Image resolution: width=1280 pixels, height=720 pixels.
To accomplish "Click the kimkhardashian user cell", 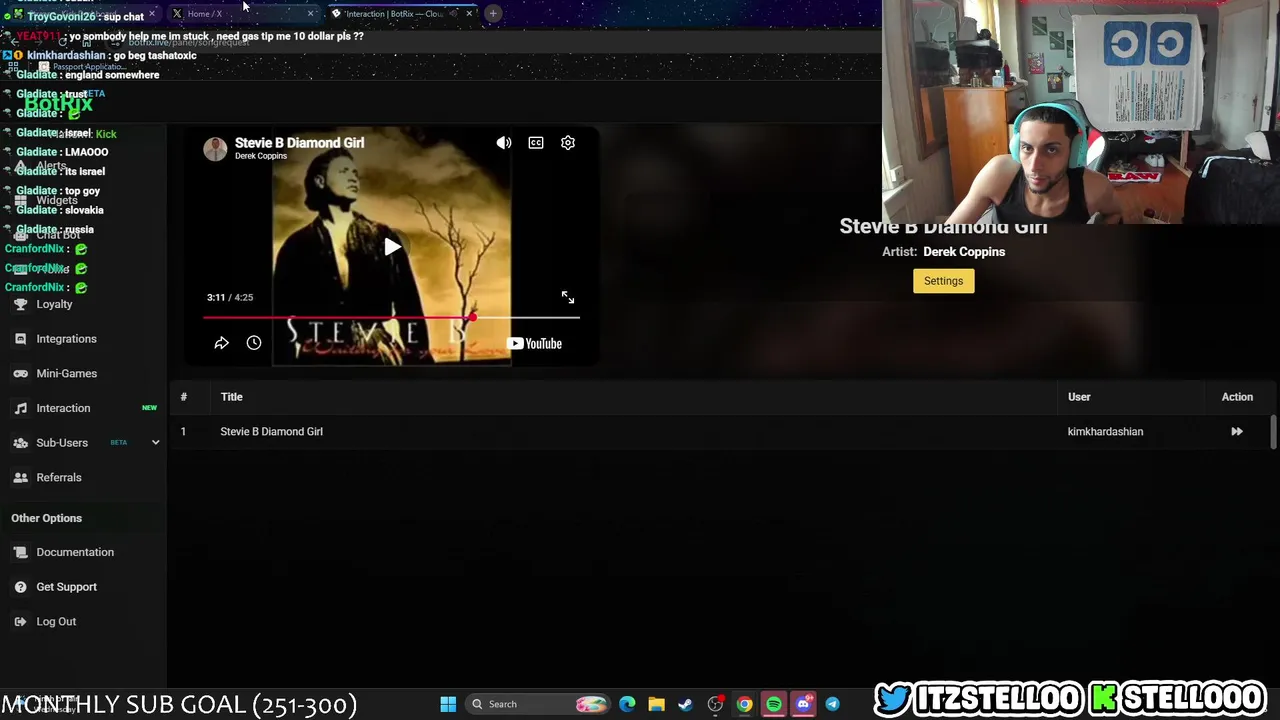I will pos(1105,432).
